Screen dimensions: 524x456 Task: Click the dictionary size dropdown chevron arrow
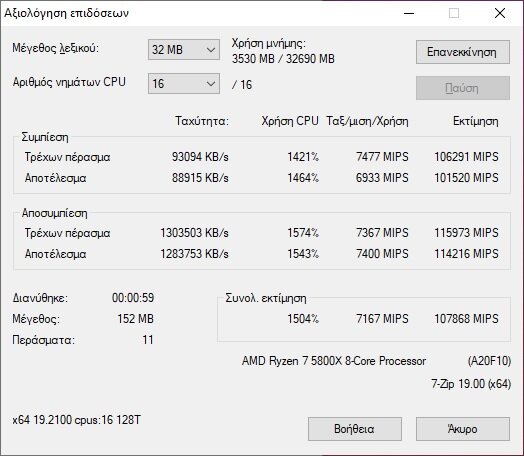[x=211, y=50]
